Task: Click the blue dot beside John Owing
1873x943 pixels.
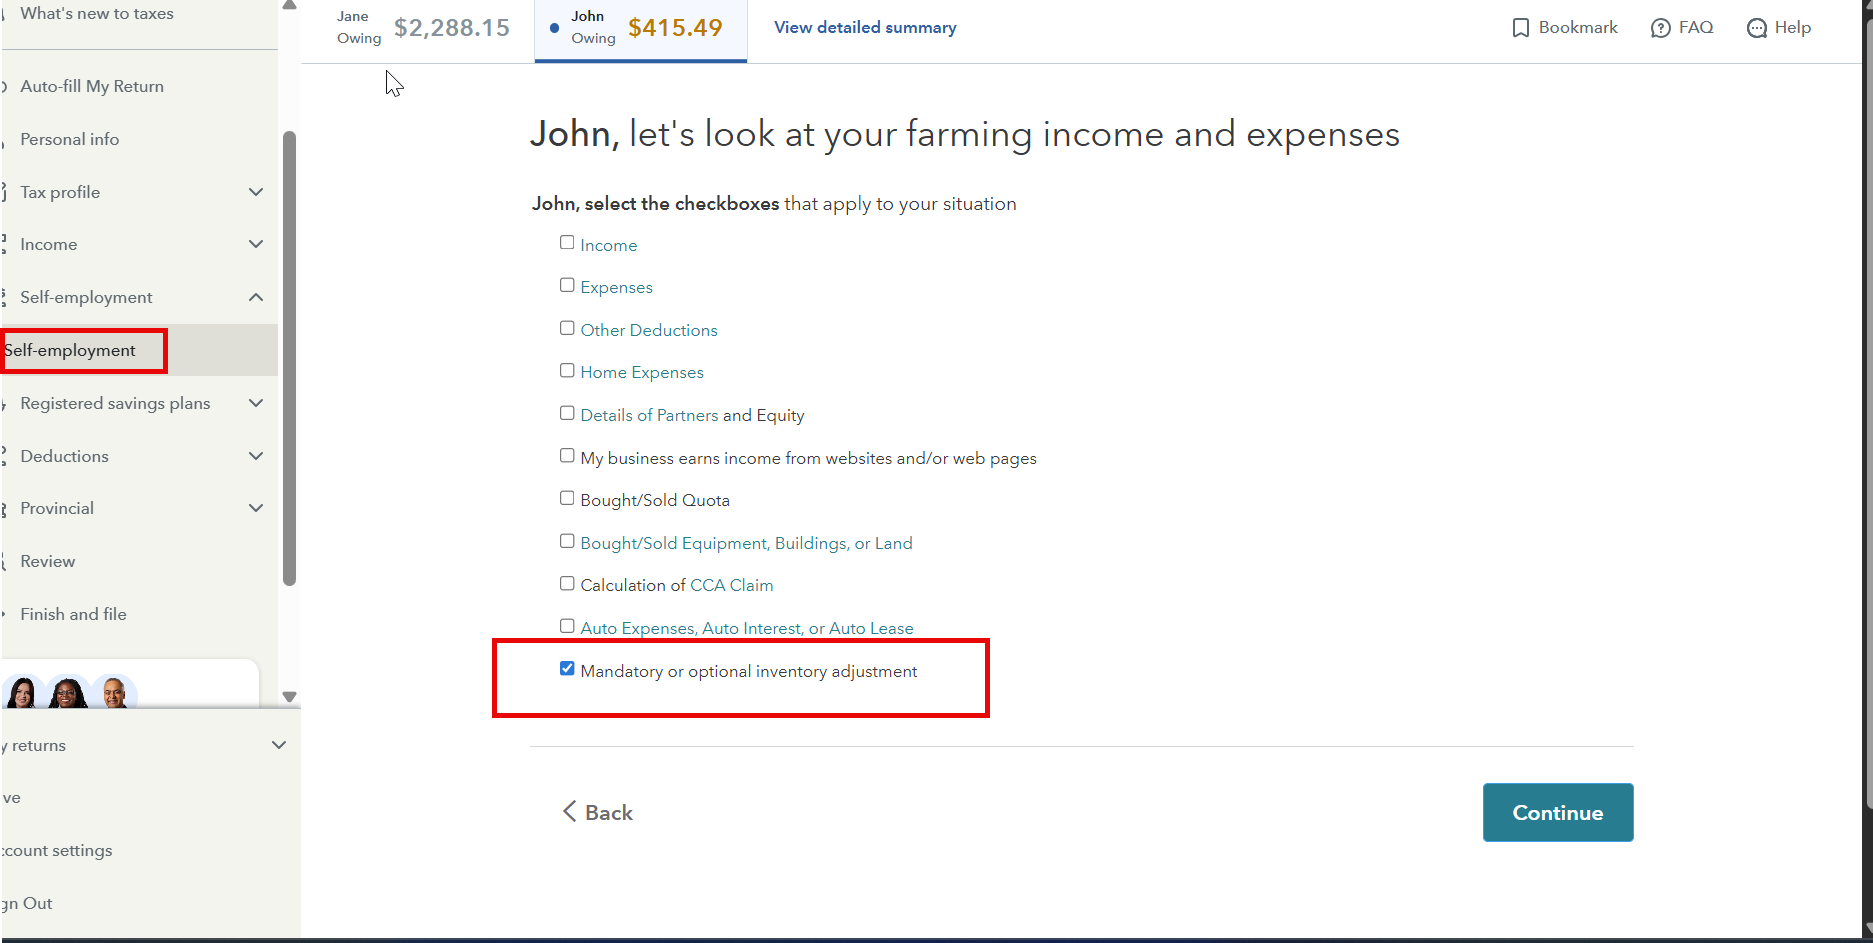Action: pos(554,28)
